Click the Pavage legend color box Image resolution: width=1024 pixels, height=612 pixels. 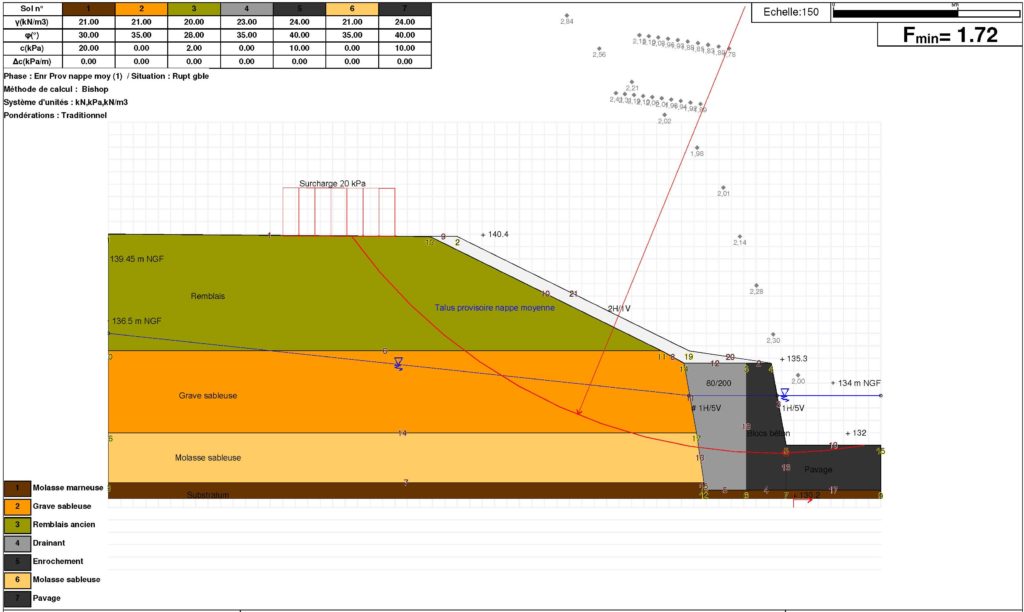pos(17,598)
